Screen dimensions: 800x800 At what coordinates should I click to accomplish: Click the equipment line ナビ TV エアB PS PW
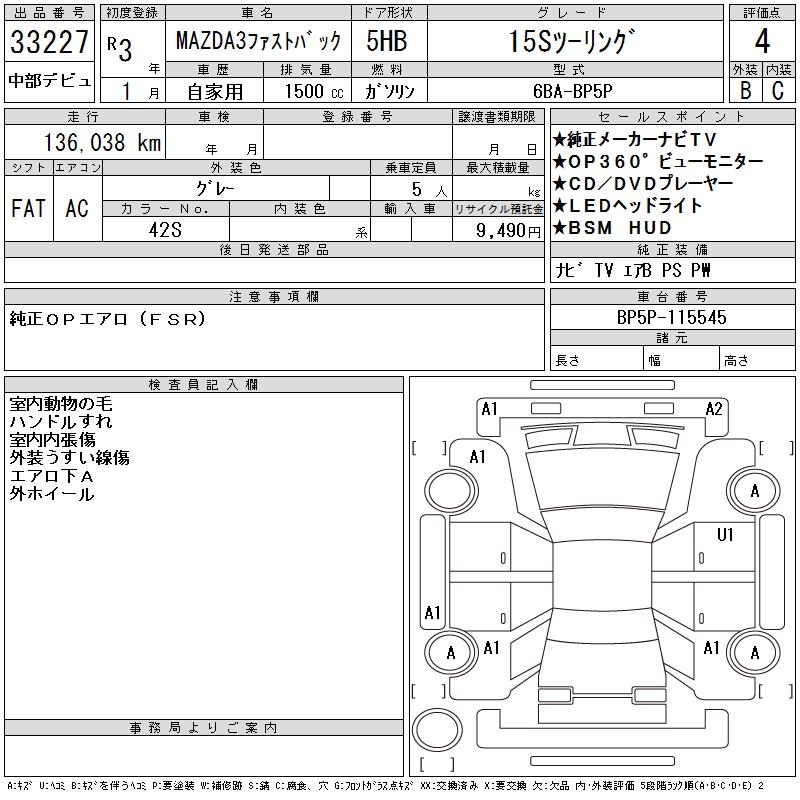pos(633,270)
